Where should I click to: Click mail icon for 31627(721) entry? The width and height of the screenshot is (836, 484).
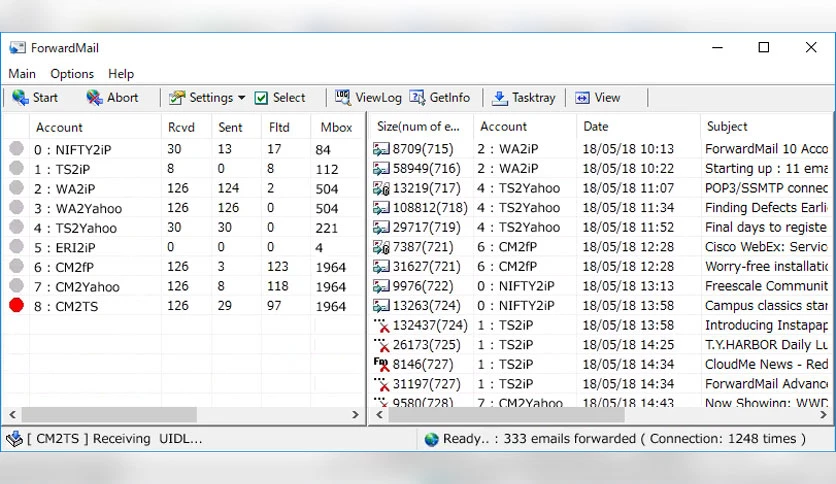click(x=381, y=267)
